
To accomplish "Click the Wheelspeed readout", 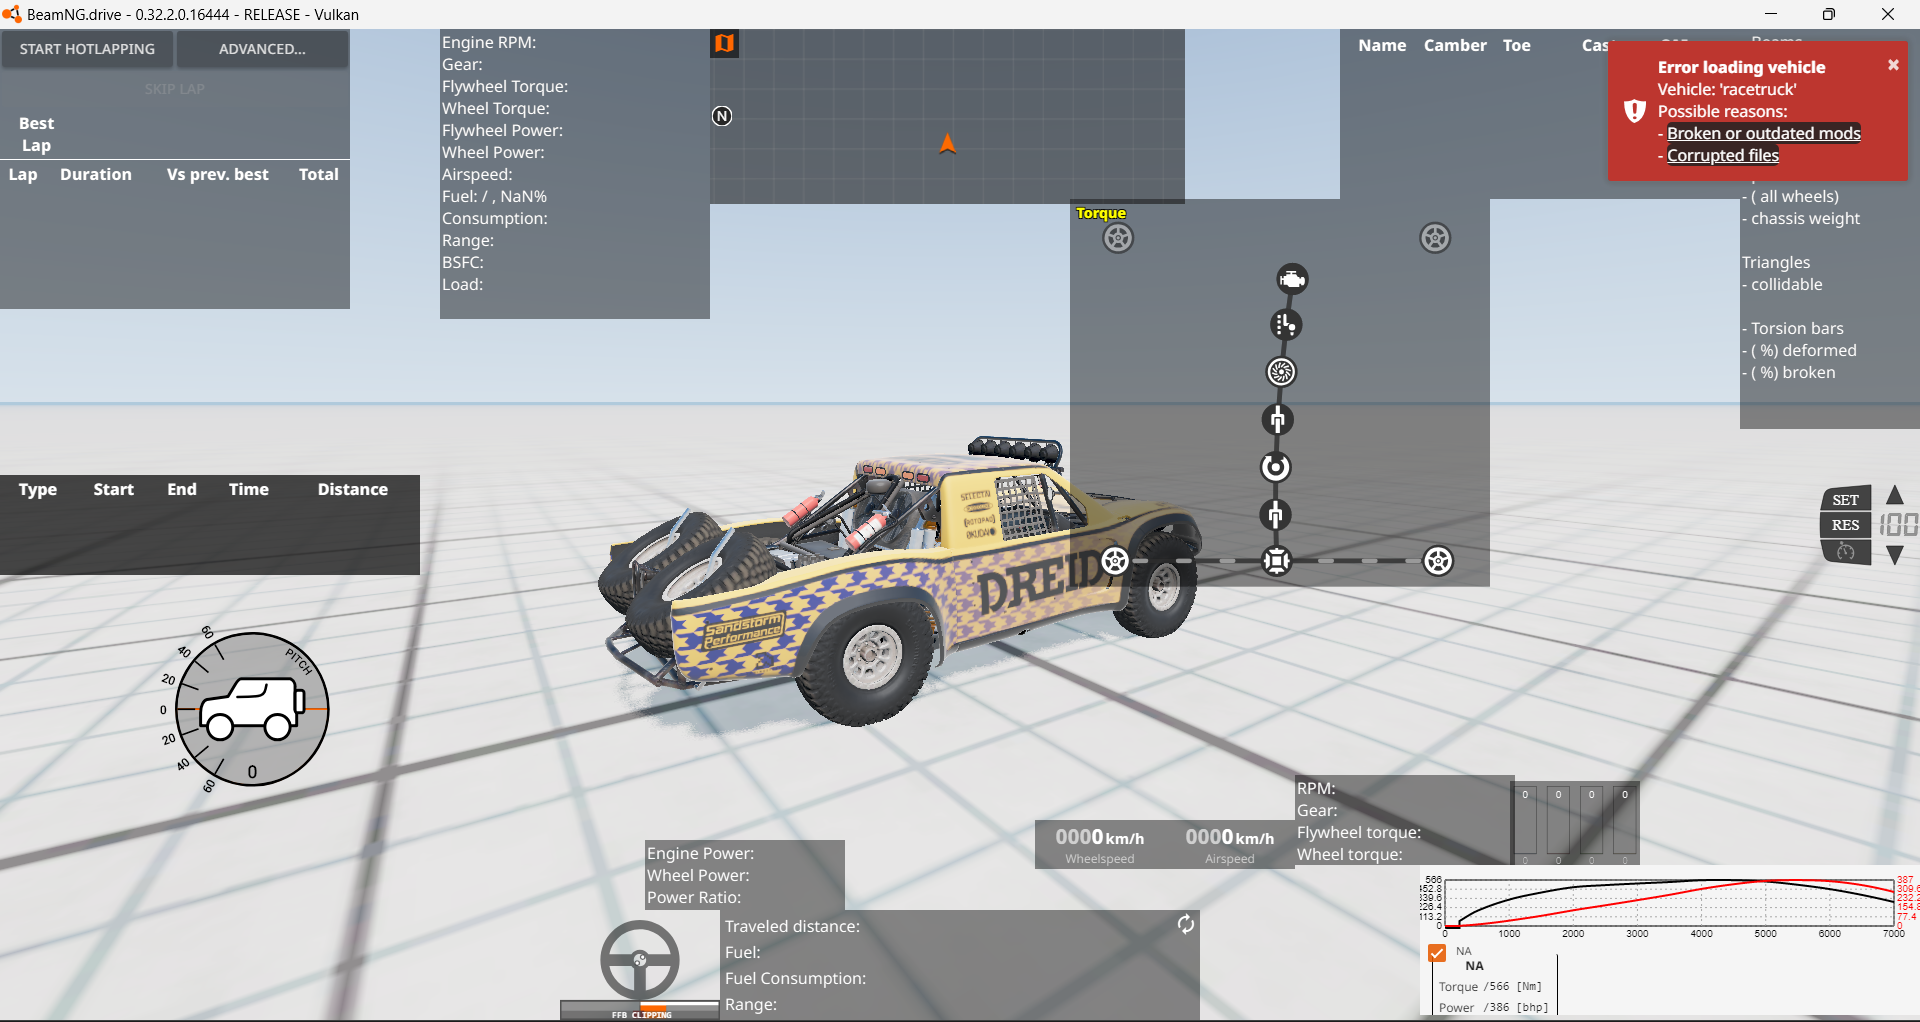I will coord(1100,845).
